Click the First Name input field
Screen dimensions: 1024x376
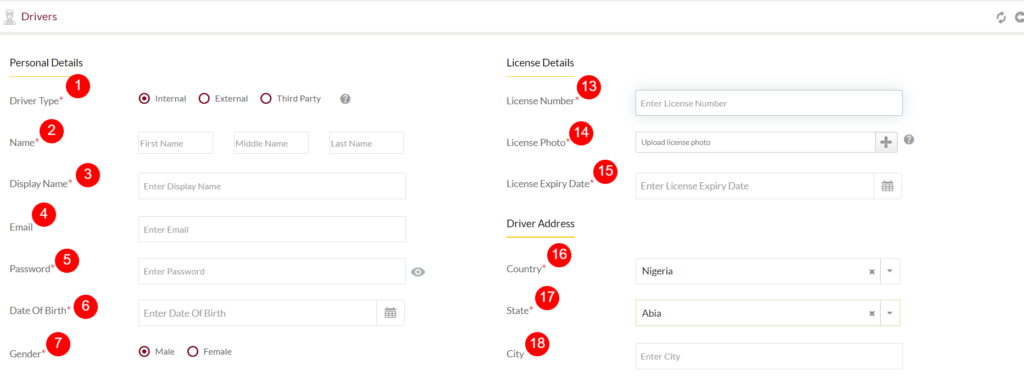[x=176, y=143]
